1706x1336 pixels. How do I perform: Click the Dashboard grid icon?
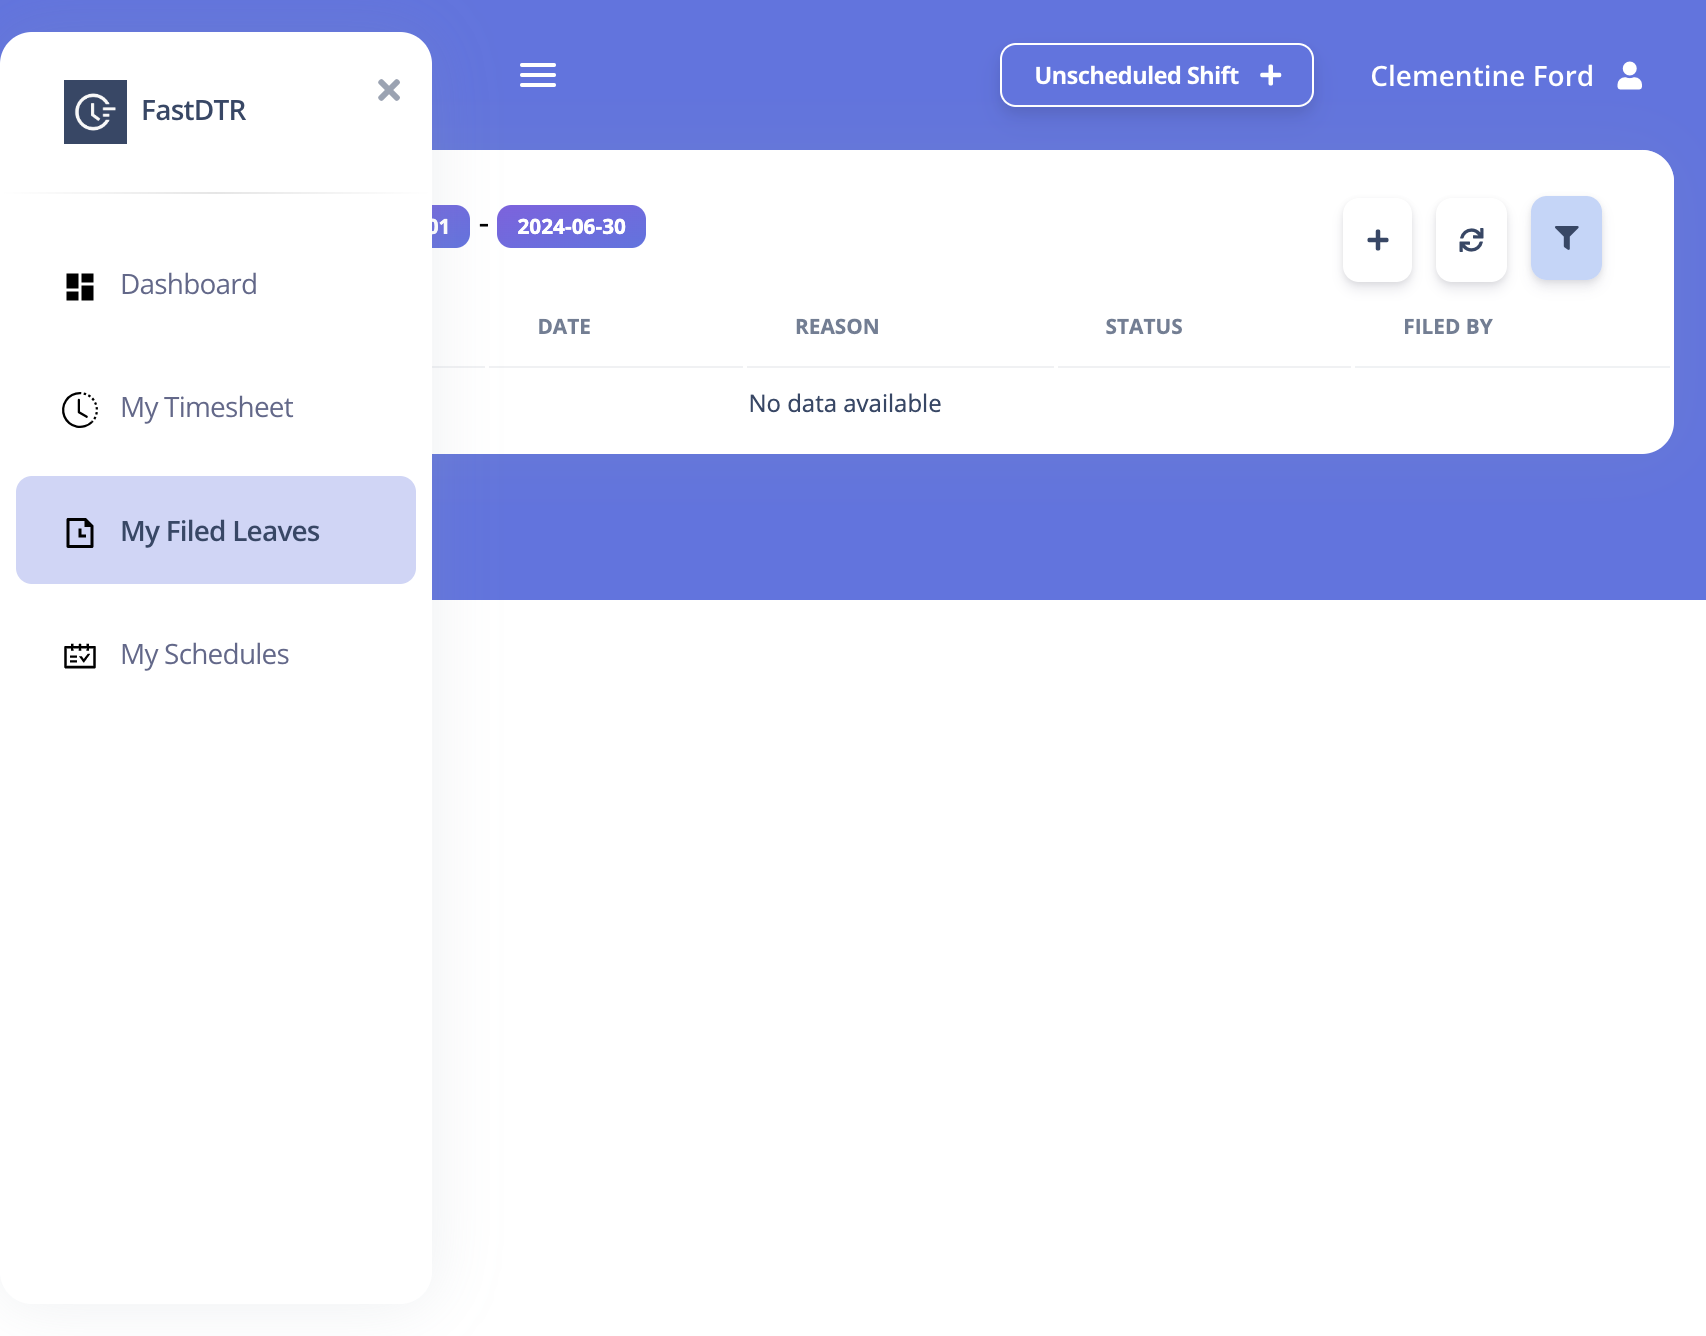tap(80, 286)
